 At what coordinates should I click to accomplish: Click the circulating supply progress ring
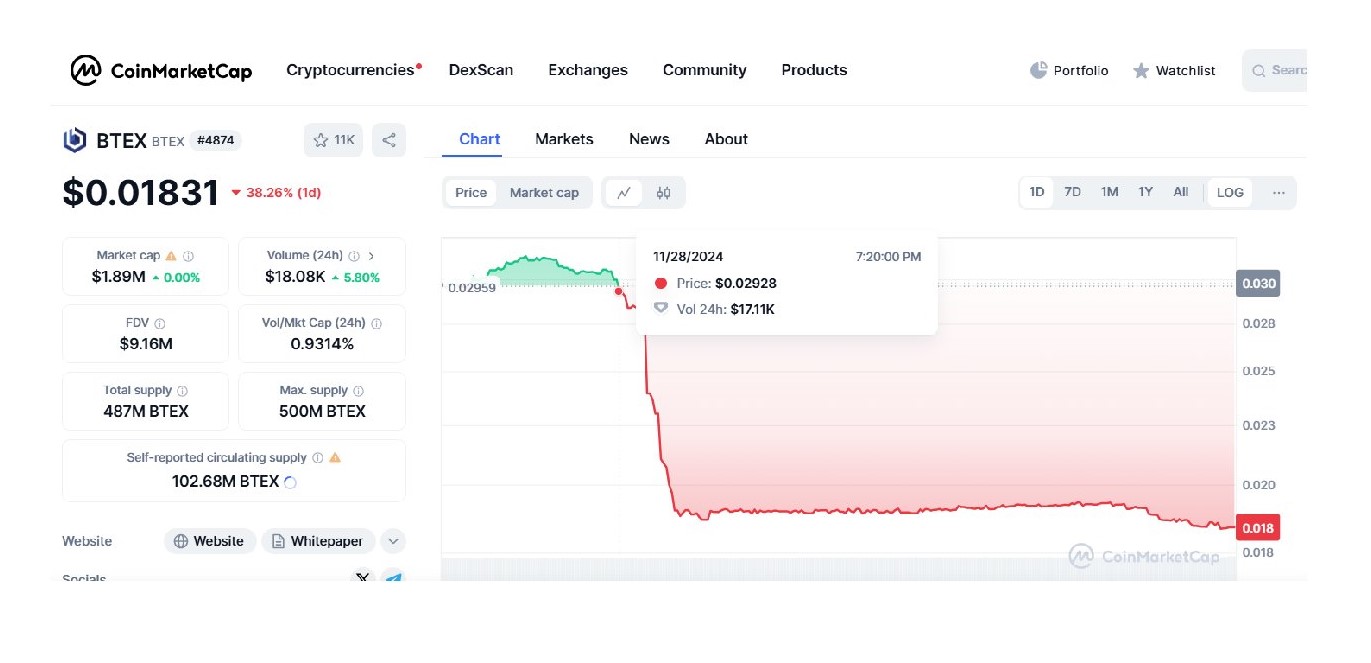(x=290, y=482)
